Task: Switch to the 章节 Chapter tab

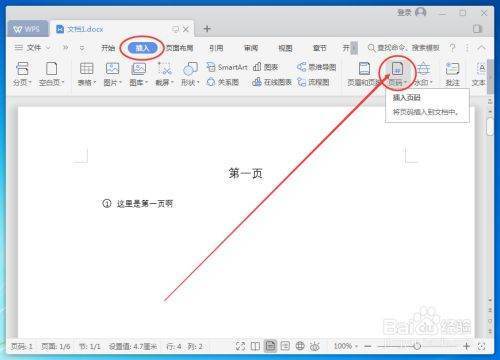Action: pyautogui.click(x=320, y=48)
